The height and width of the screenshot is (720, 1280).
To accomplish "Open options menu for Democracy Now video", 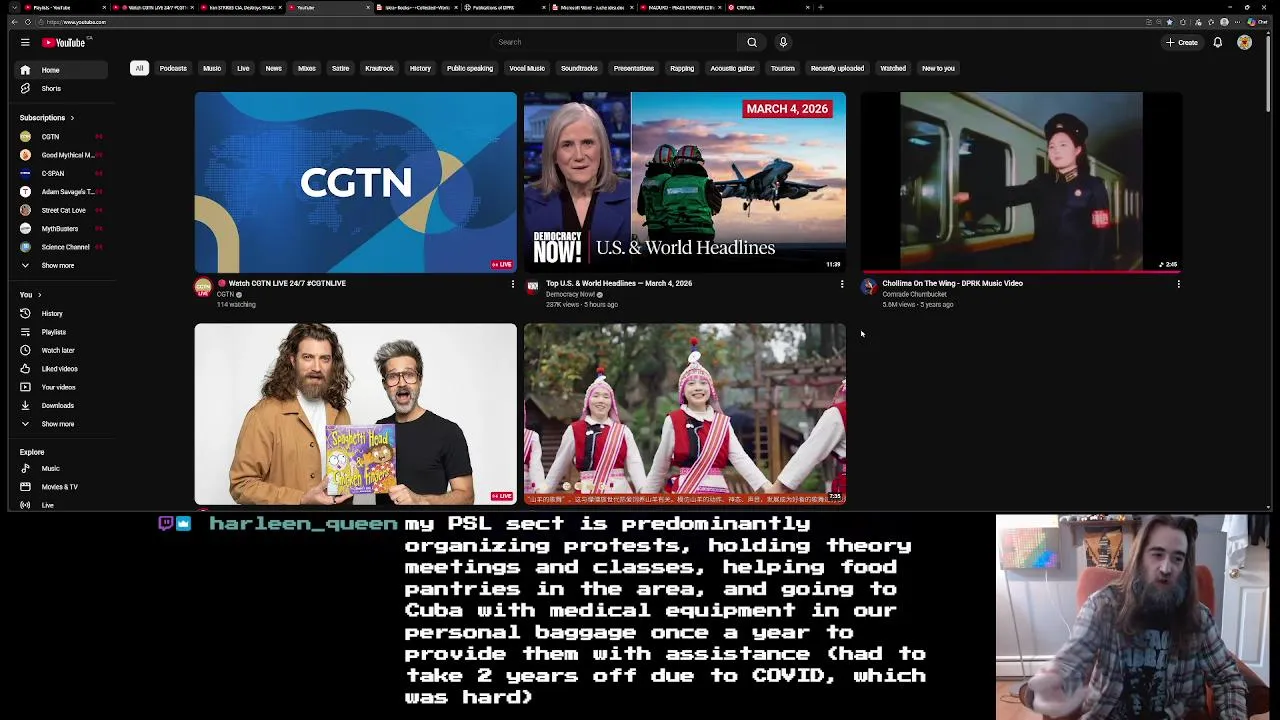I will (842, 284).
